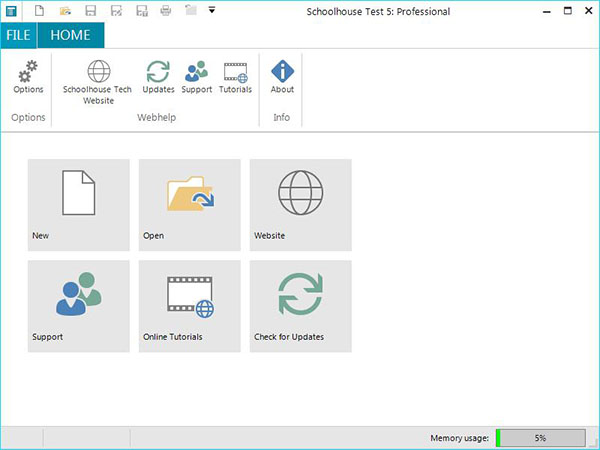
Task: Click new document icon in quick access toolbar
Action: click(39, 11)
